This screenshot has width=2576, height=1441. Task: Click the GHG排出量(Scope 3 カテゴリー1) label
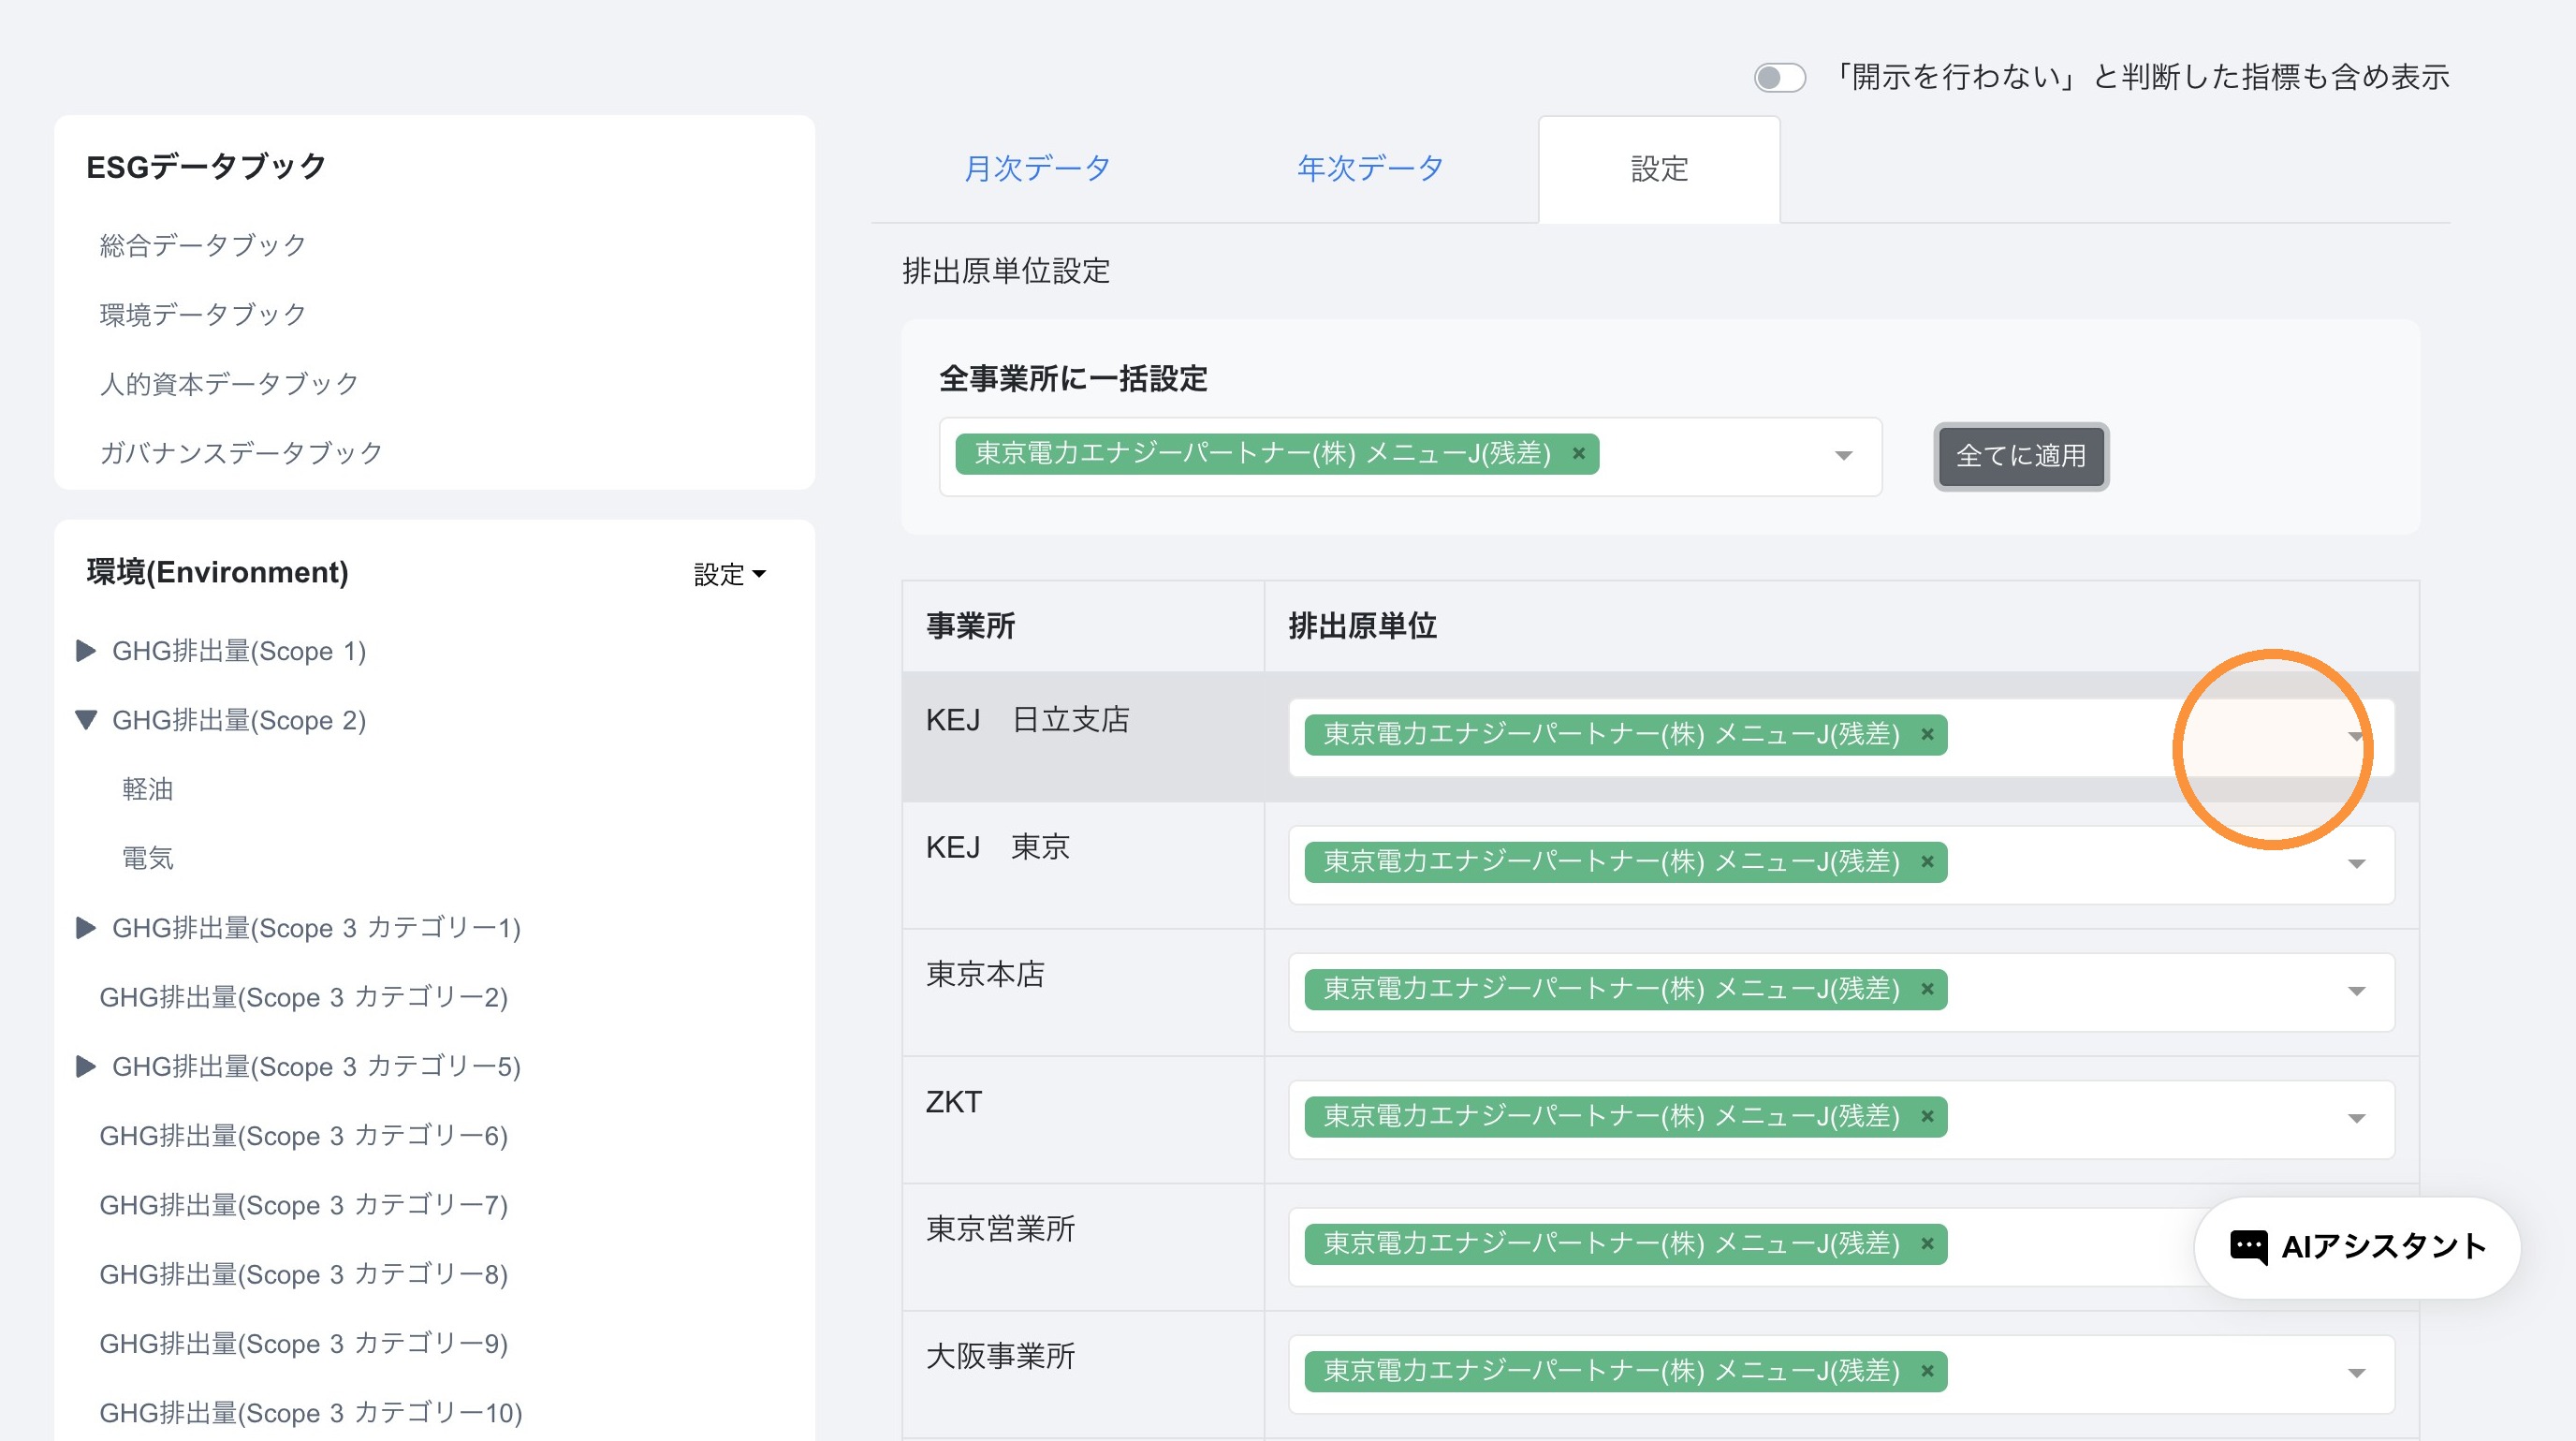317,928
